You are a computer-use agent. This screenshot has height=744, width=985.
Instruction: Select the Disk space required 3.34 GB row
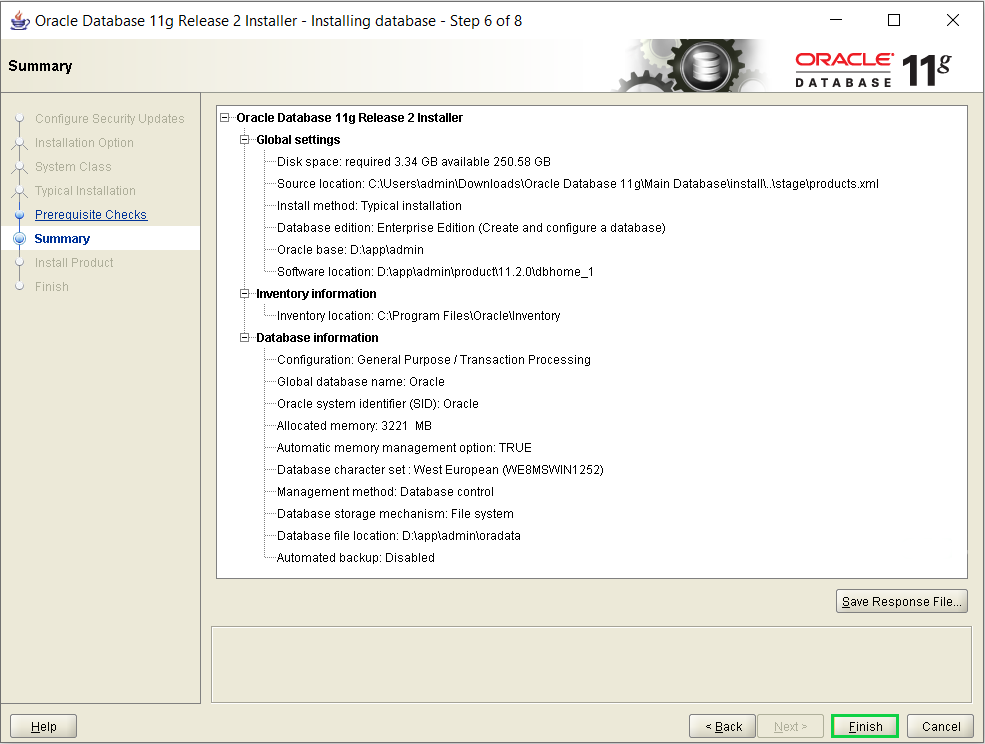click(413, 161)
